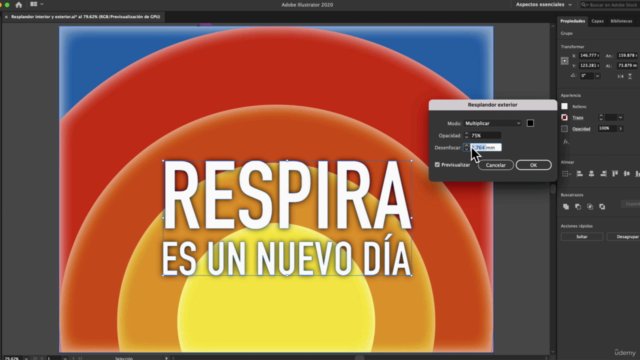Click the green macOS window button
Image resolution: width=640 pixels, height=360 pixels.
pyautogui.click(x=7, y=5)
